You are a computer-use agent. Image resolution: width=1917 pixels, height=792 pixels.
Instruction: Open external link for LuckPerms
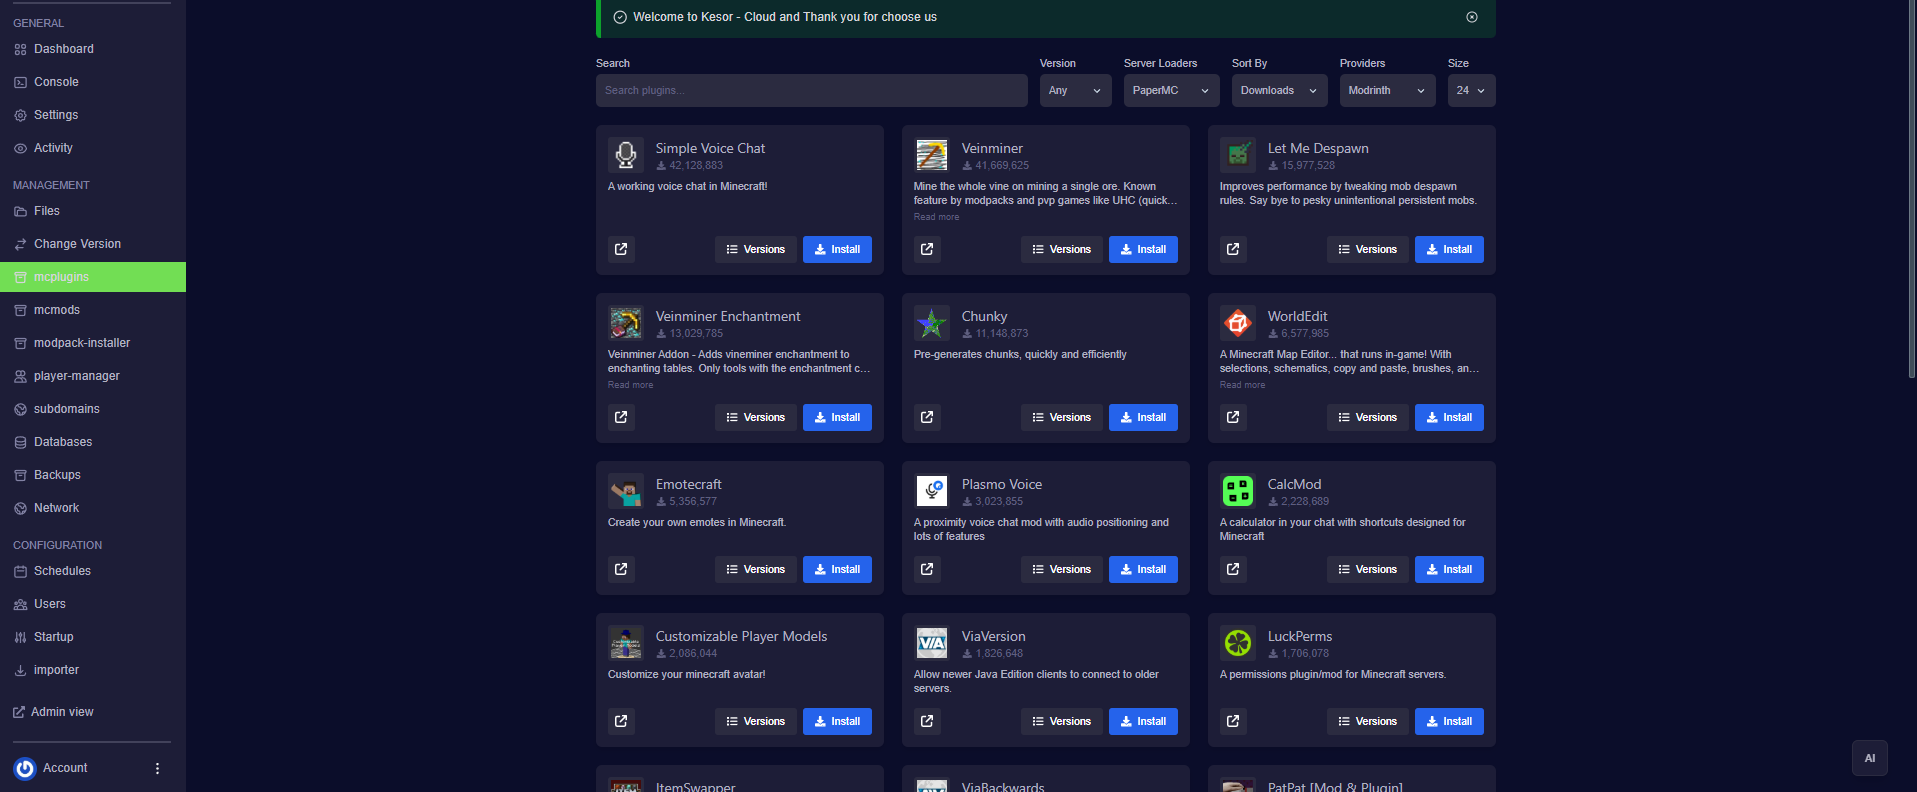click(1233, 721)
